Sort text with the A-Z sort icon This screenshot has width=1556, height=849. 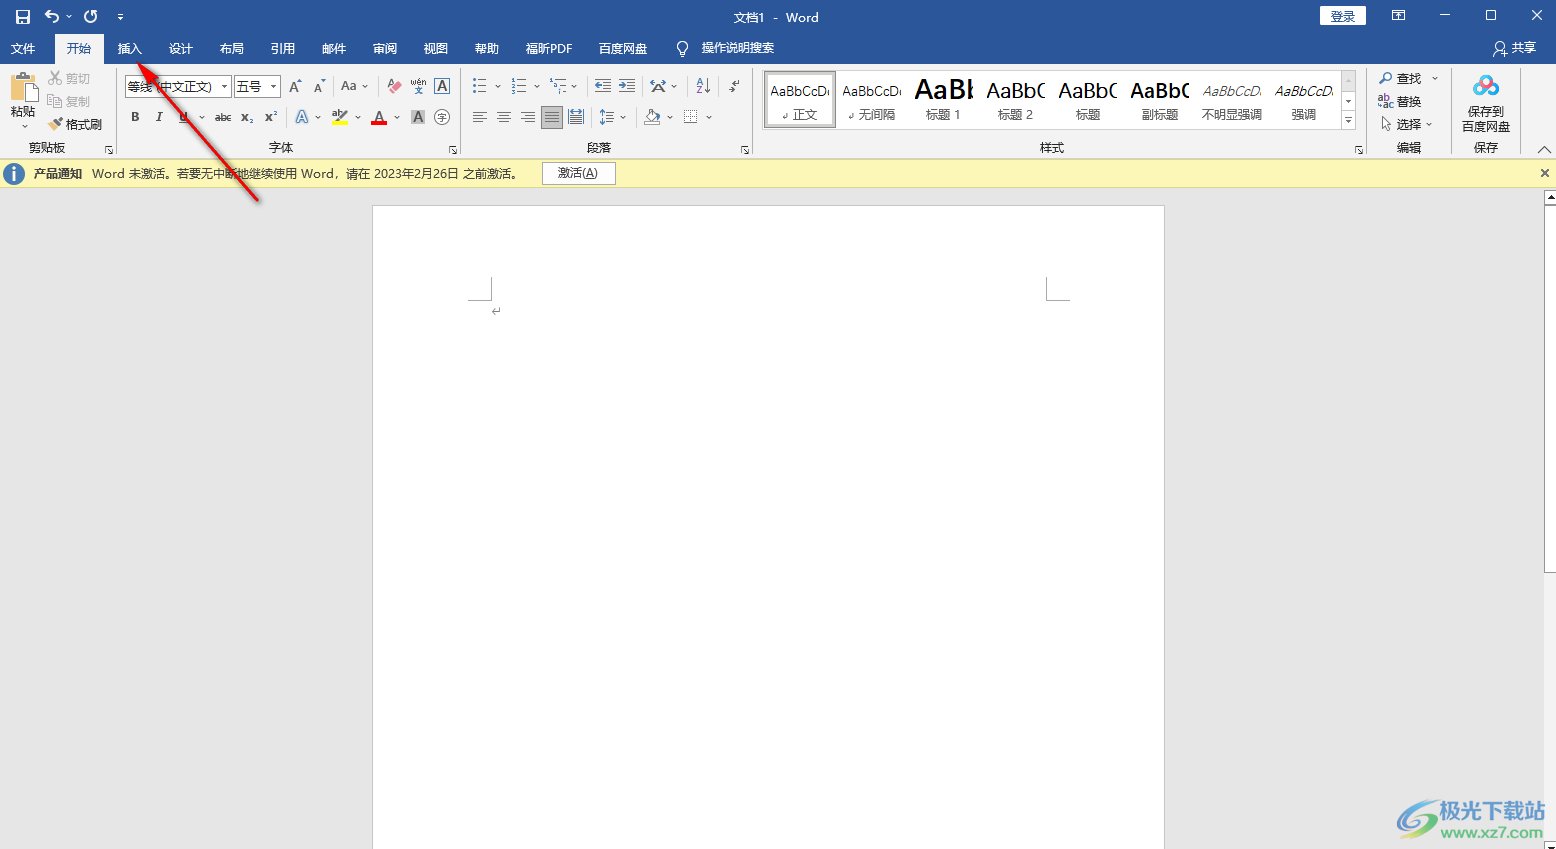(x=703, y=86)
